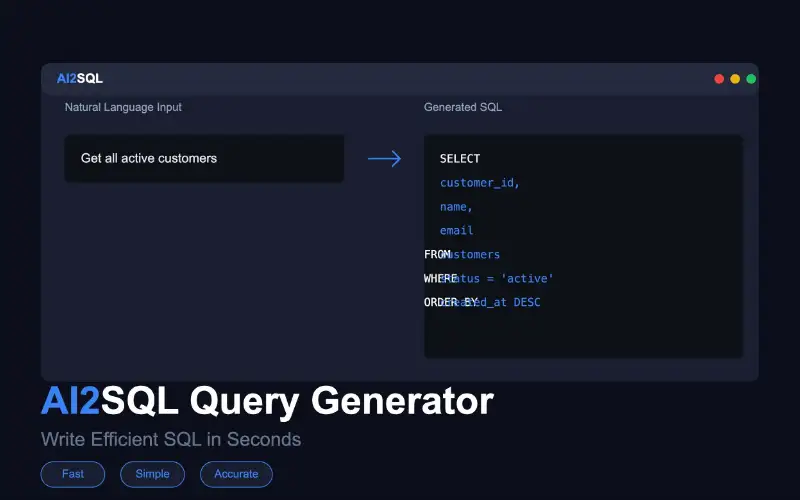Click the yellow window control dot

[735, 79]
